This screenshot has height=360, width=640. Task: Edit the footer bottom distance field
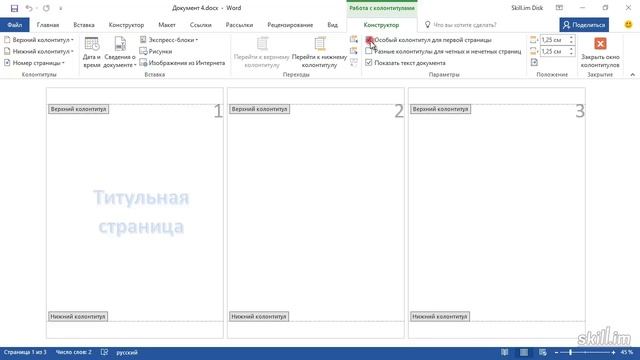[553, 51]
